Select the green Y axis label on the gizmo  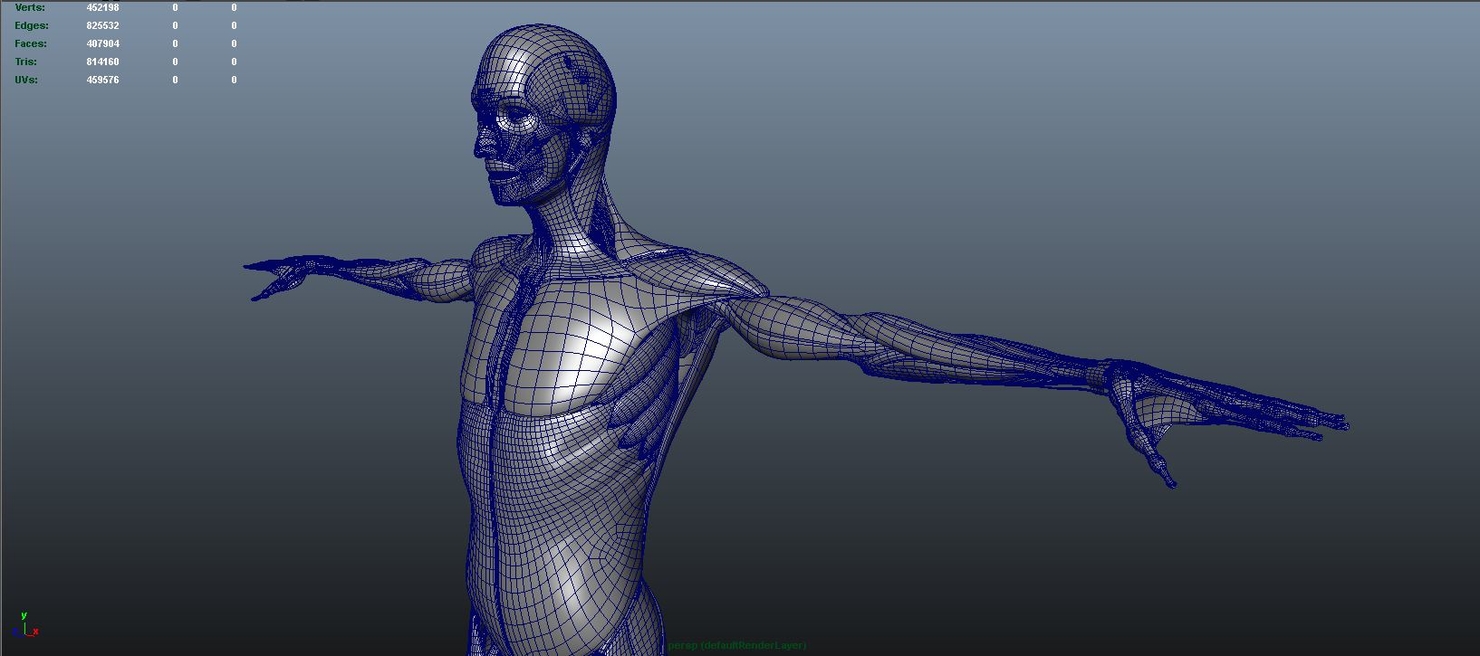[22, 615]
